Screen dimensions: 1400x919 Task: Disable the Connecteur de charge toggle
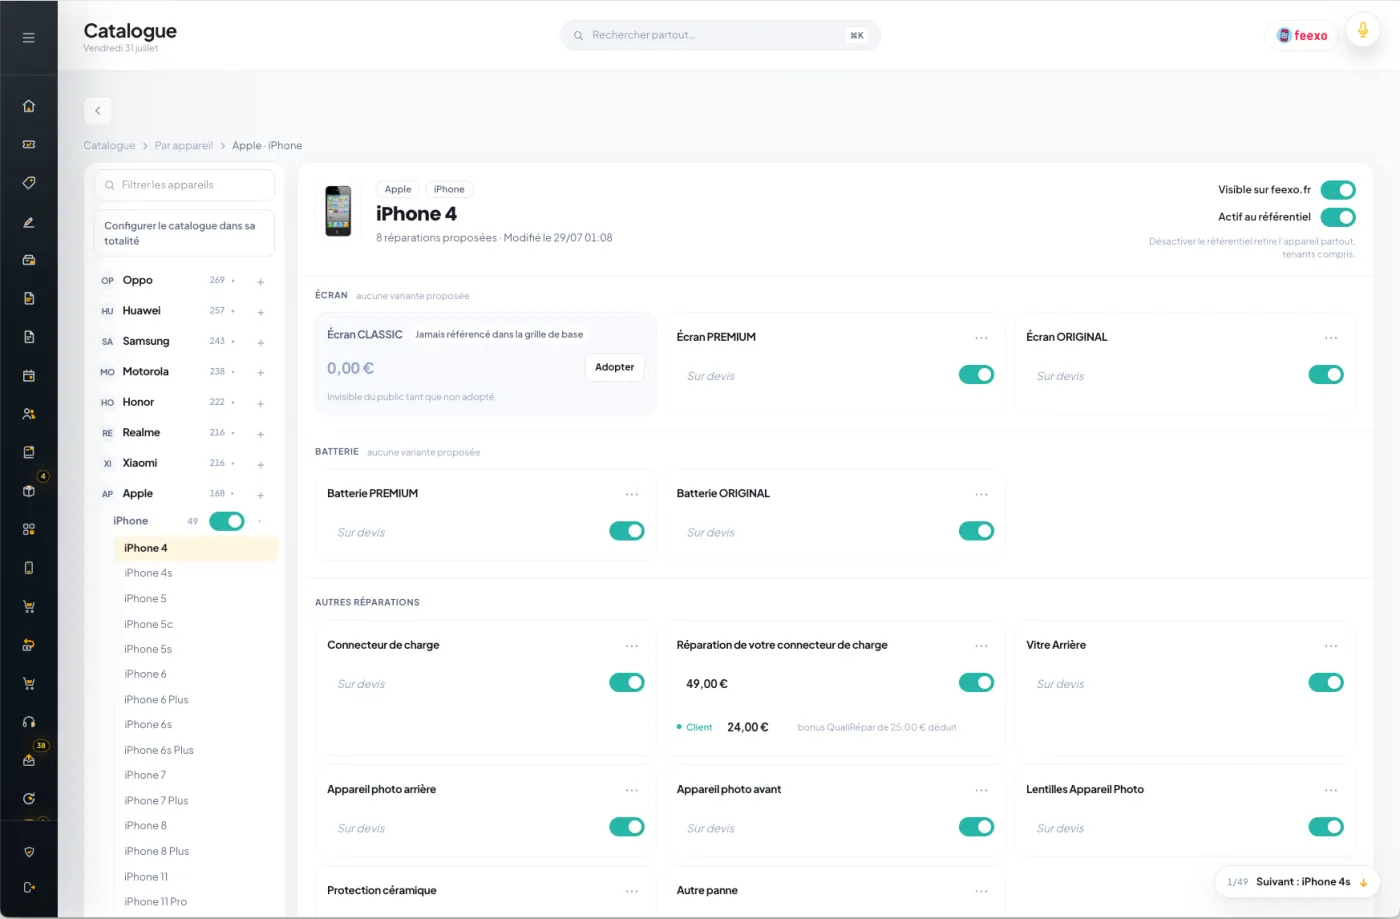(x=627, y=683)
